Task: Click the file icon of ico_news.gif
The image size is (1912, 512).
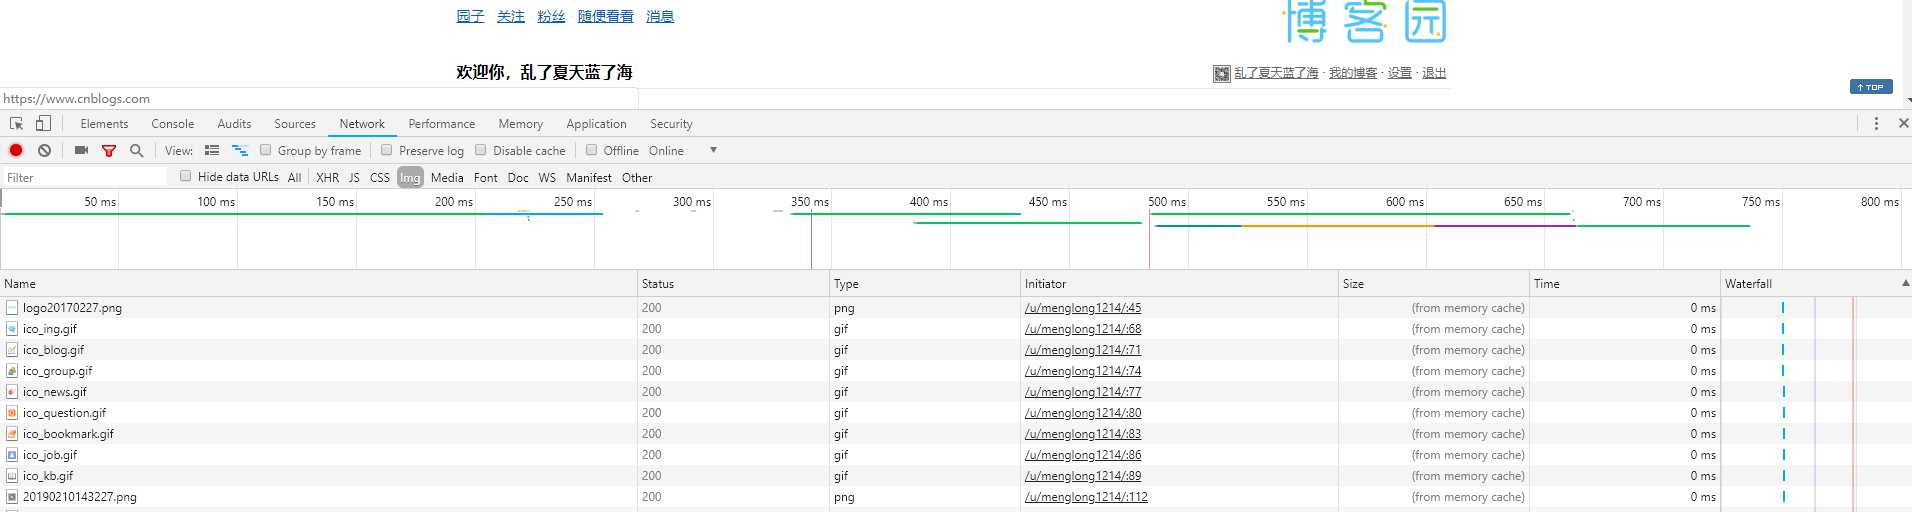Action: coord(12,392)
